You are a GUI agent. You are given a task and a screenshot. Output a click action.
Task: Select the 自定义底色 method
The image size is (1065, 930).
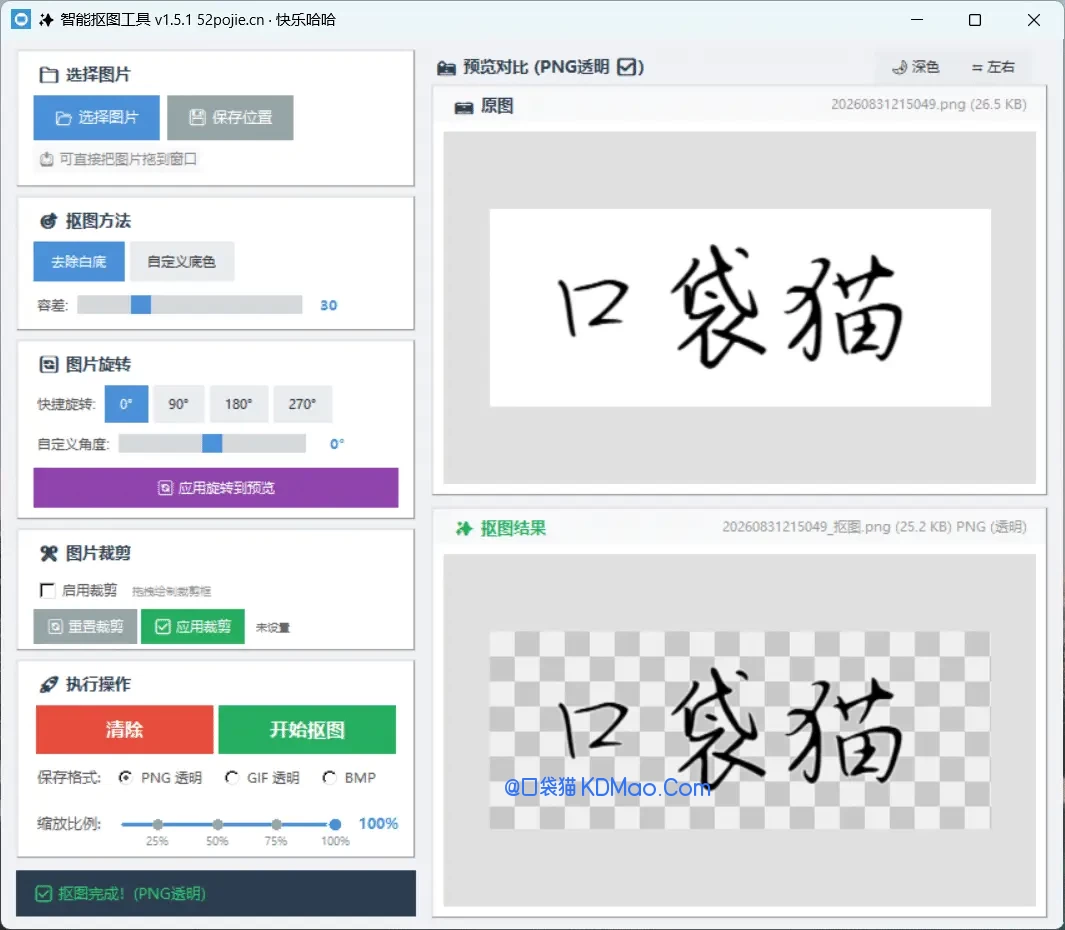click(181, 262)
